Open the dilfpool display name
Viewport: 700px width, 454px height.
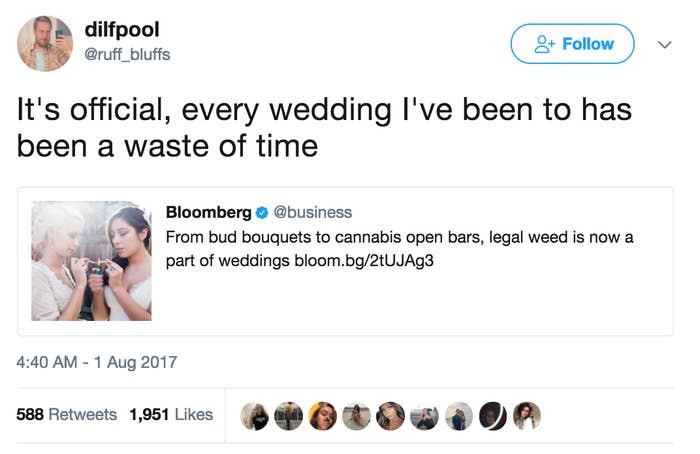(x=122, y=30)
